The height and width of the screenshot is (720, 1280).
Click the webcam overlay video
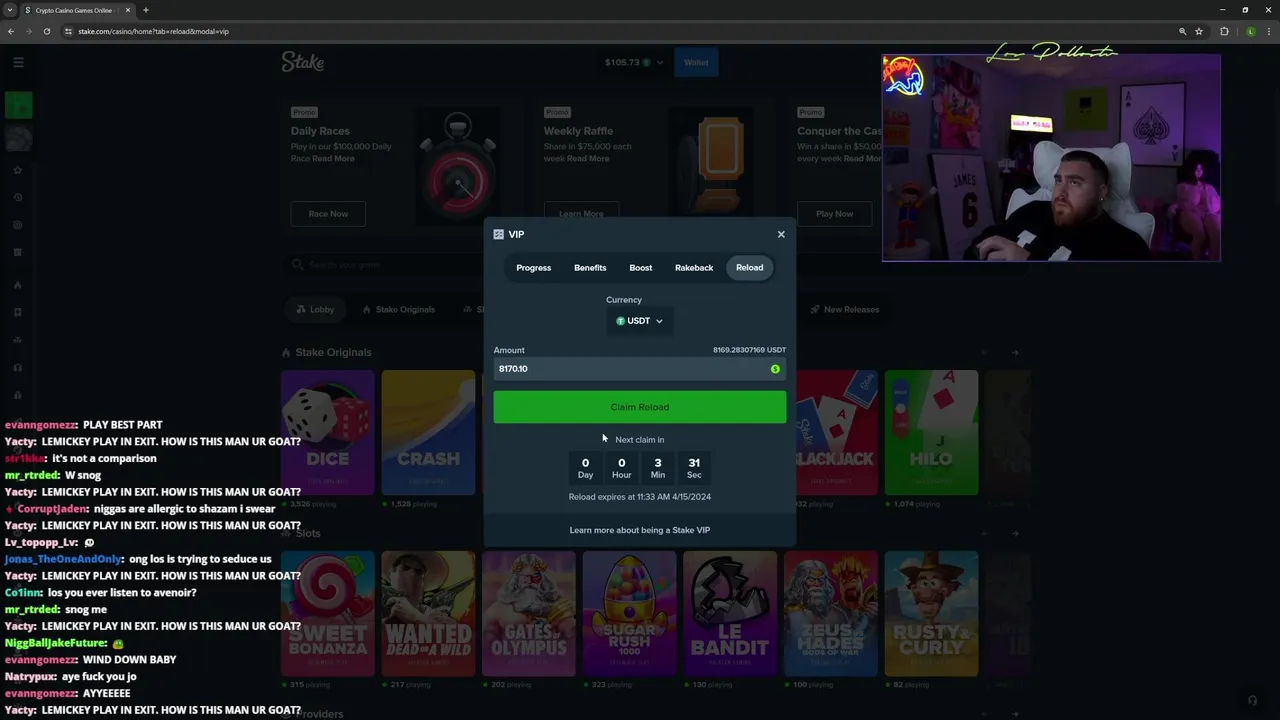[x=1051, y=158]
